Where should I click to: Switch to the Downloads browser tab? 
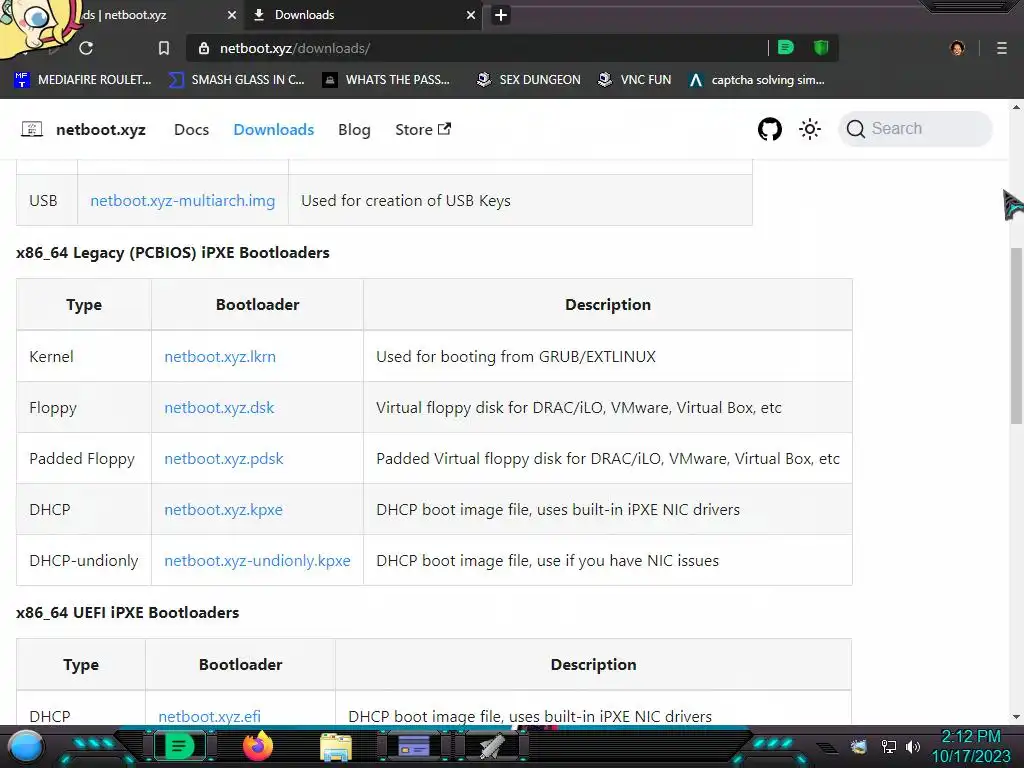point(362,15)
